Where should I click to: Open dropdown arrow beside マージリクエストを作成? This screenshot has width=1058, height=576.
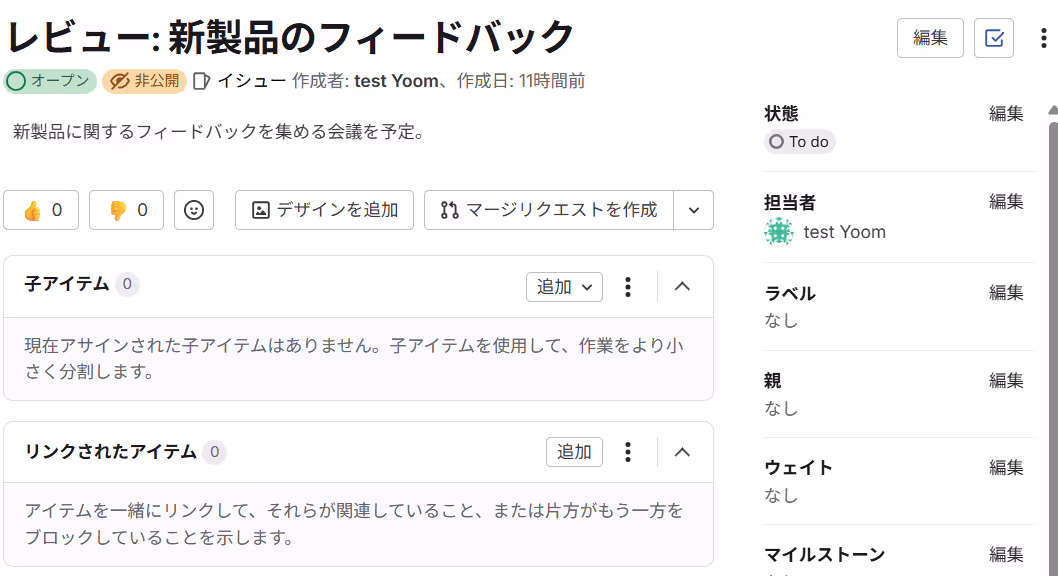694,210
